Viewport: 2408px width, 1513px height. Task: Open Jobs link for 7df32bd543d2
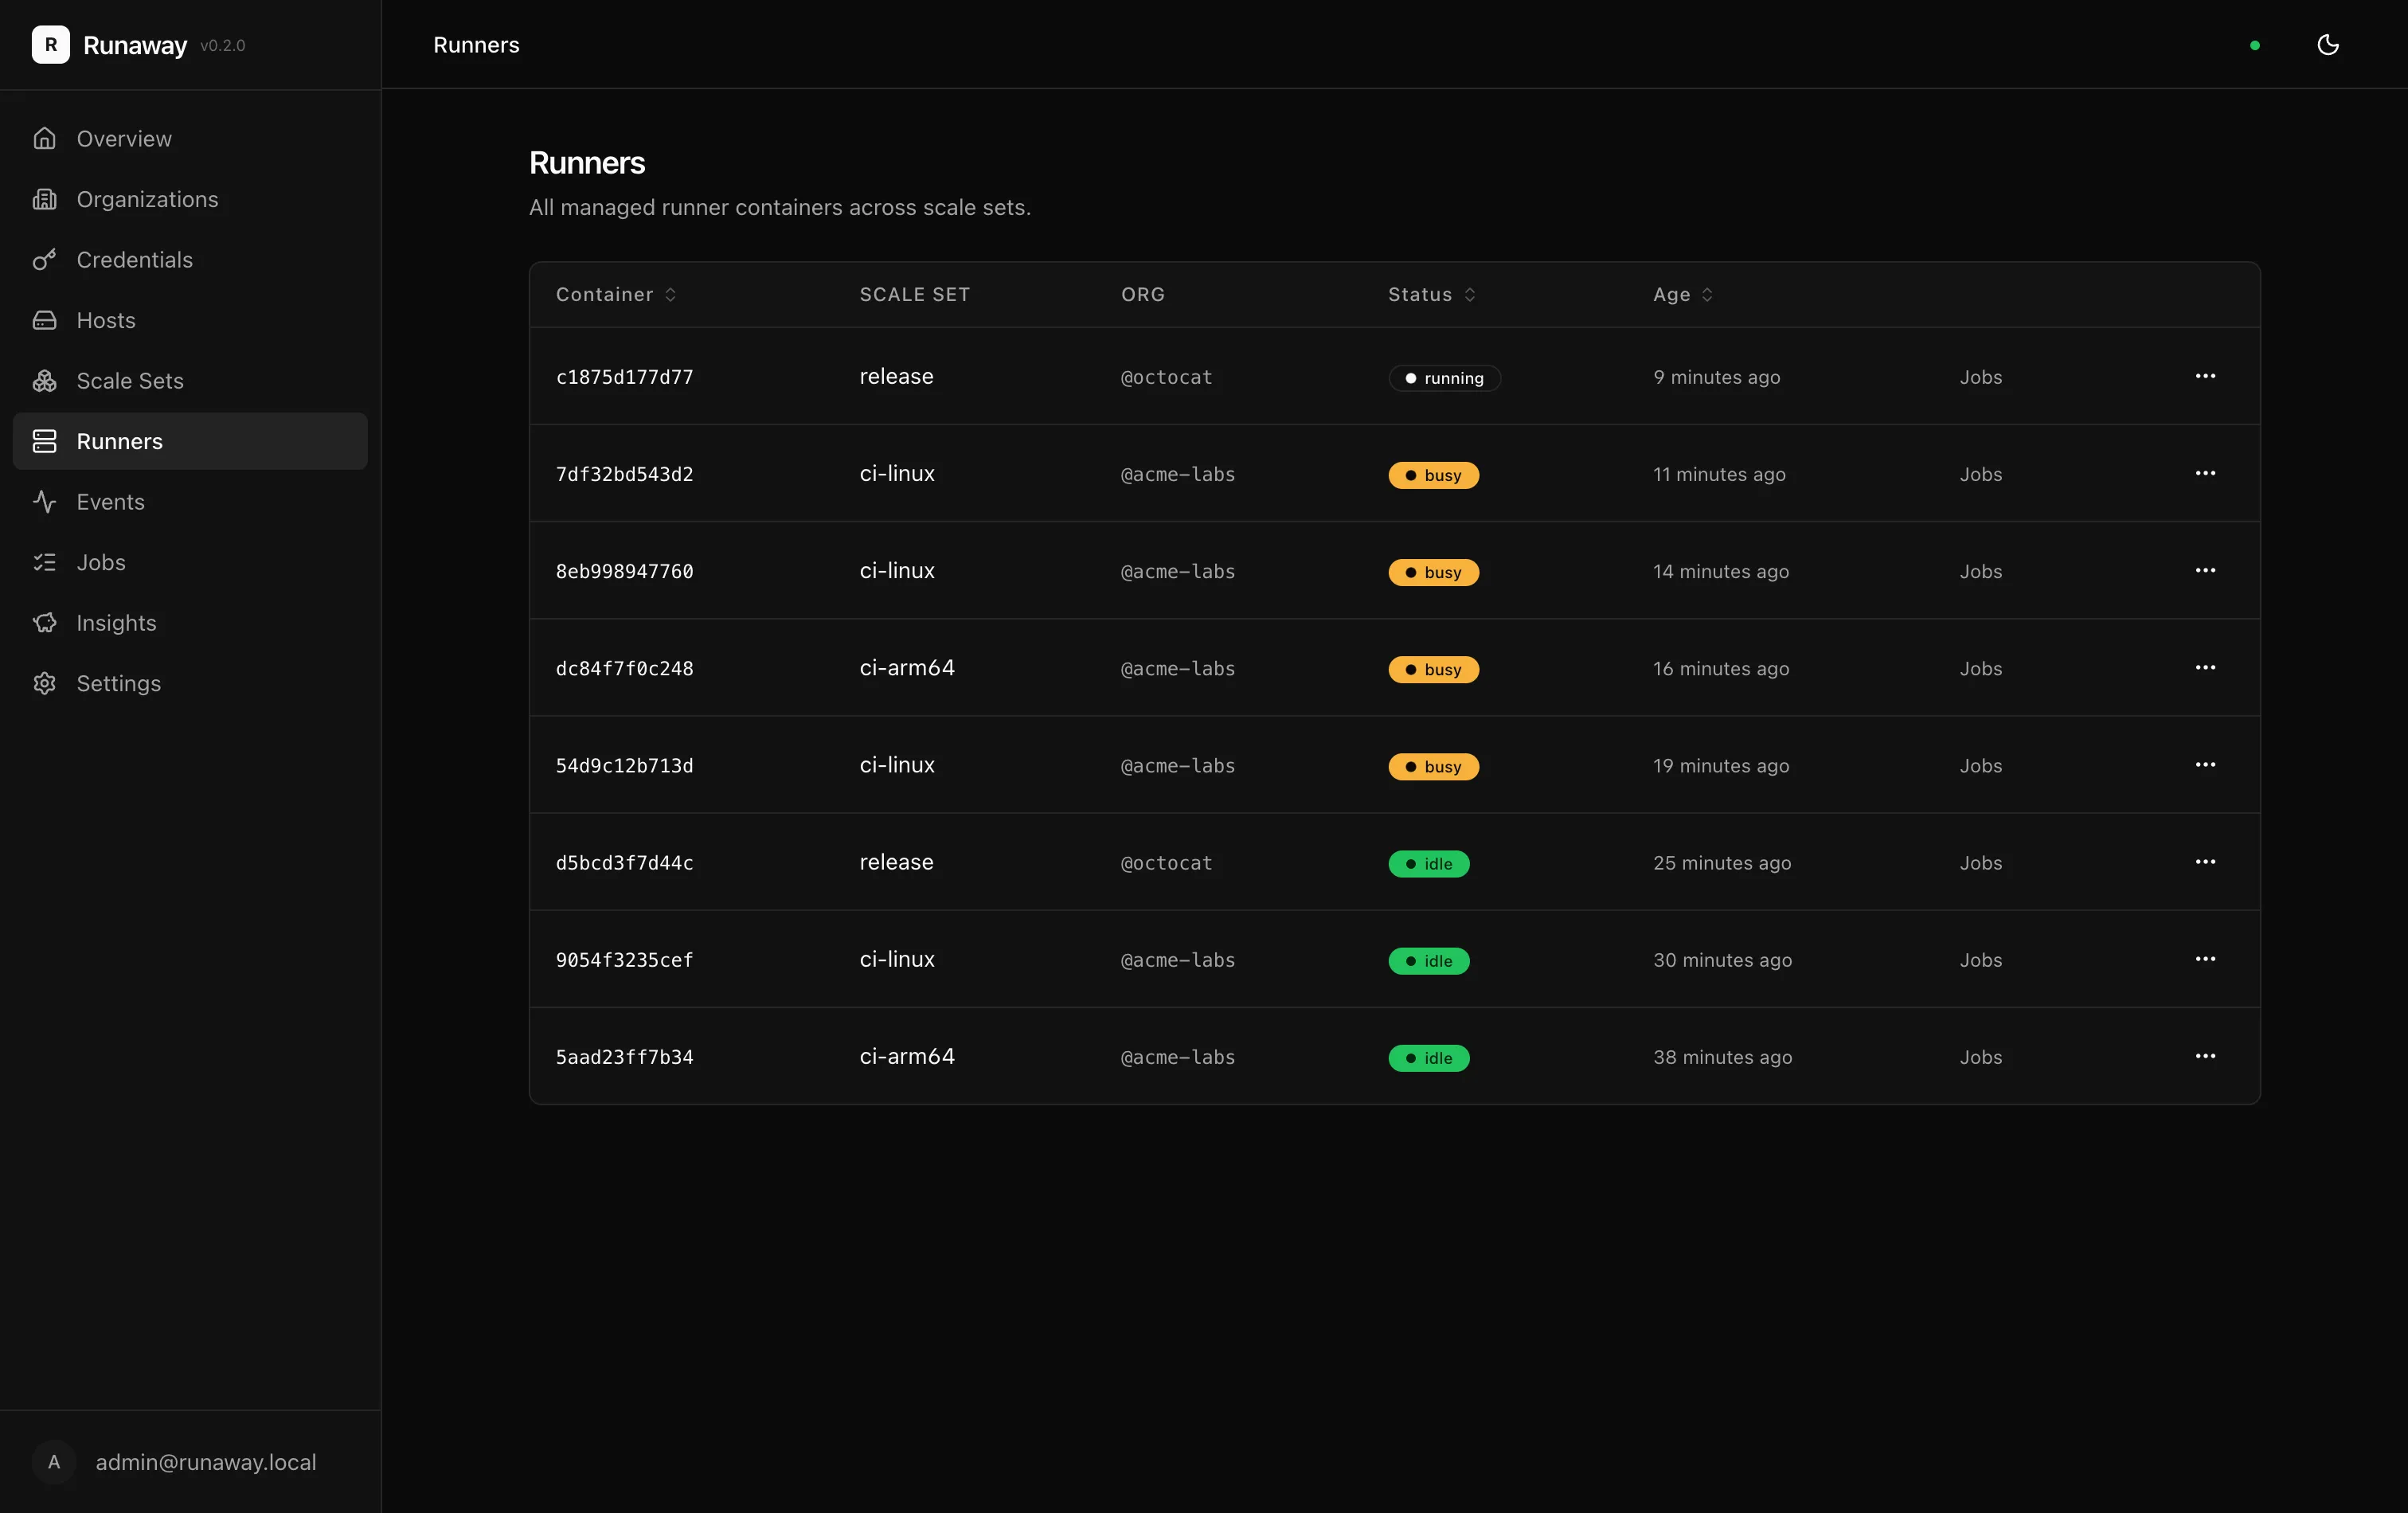(1980, 474)
